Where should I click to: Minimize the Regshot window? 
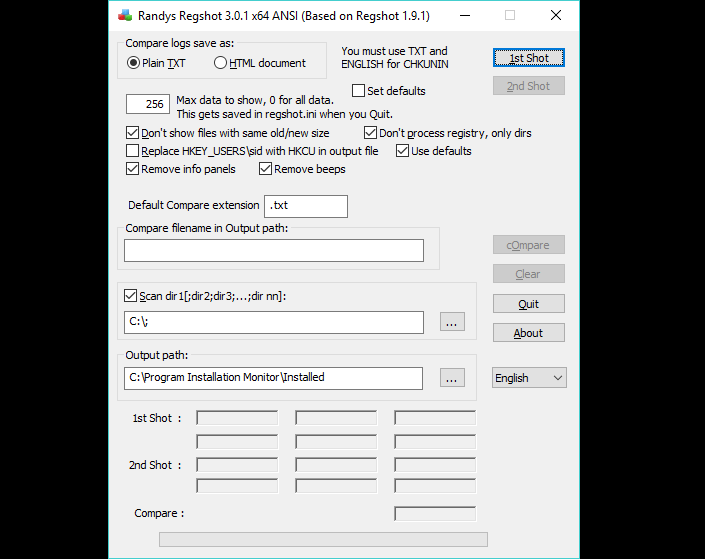click(x=465, y=16)
